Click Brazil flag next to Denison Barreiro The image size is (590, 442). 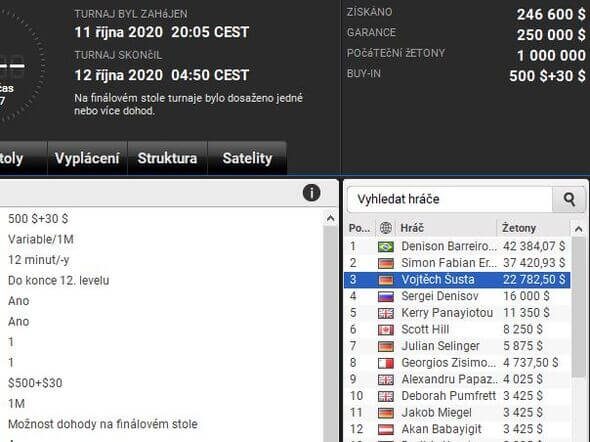386,247
